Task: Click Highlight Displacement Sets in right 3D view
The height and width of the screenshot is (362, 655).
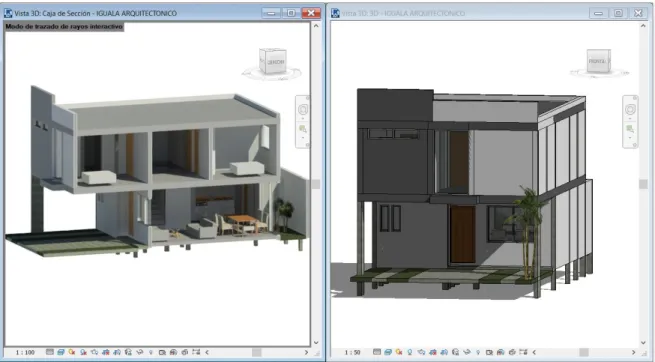Action: pos(512,352)
